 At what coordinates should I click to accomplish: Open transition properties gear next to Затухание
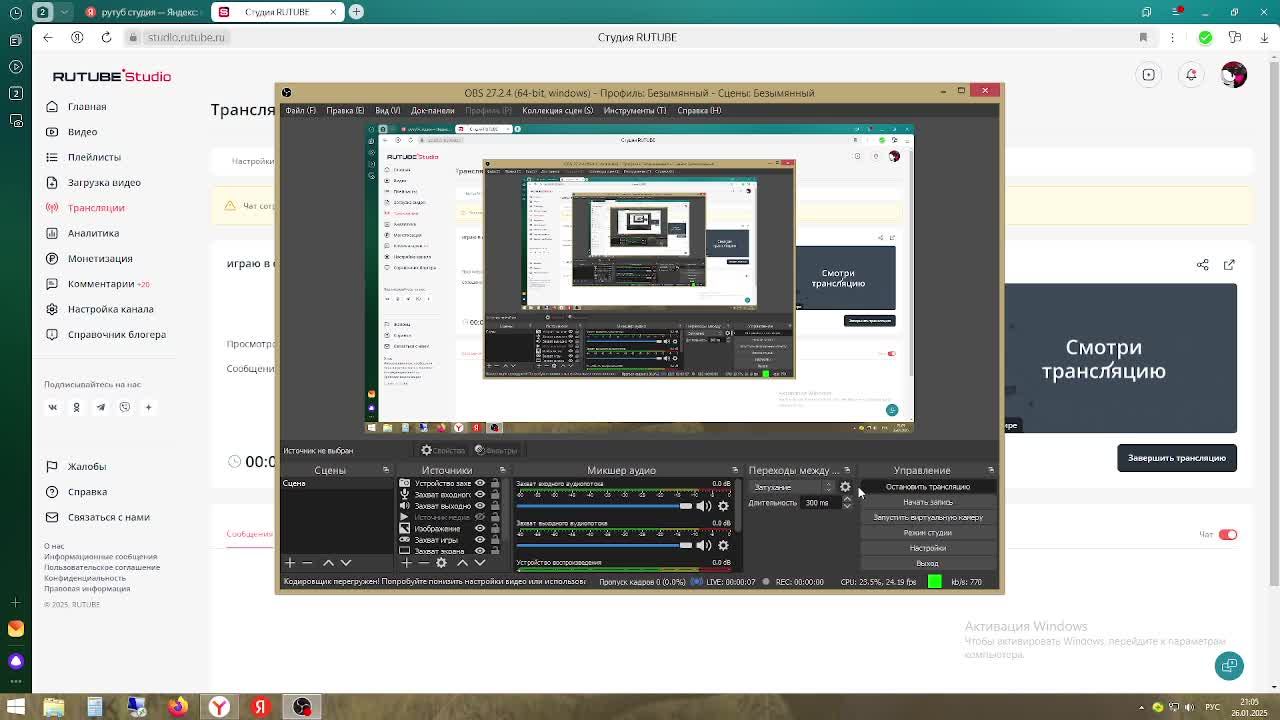845,487
